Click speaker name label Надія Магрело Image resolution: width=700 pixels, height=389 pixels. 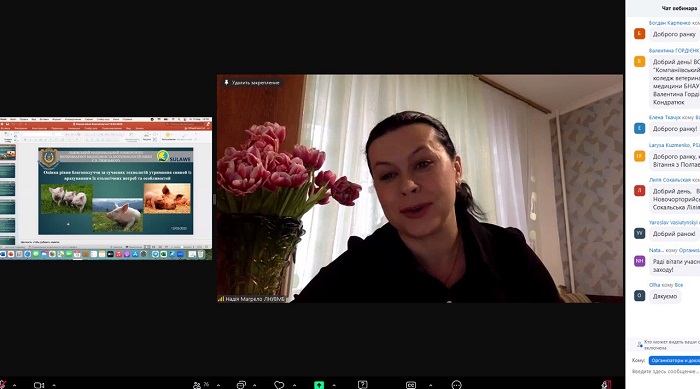(255, 299)
